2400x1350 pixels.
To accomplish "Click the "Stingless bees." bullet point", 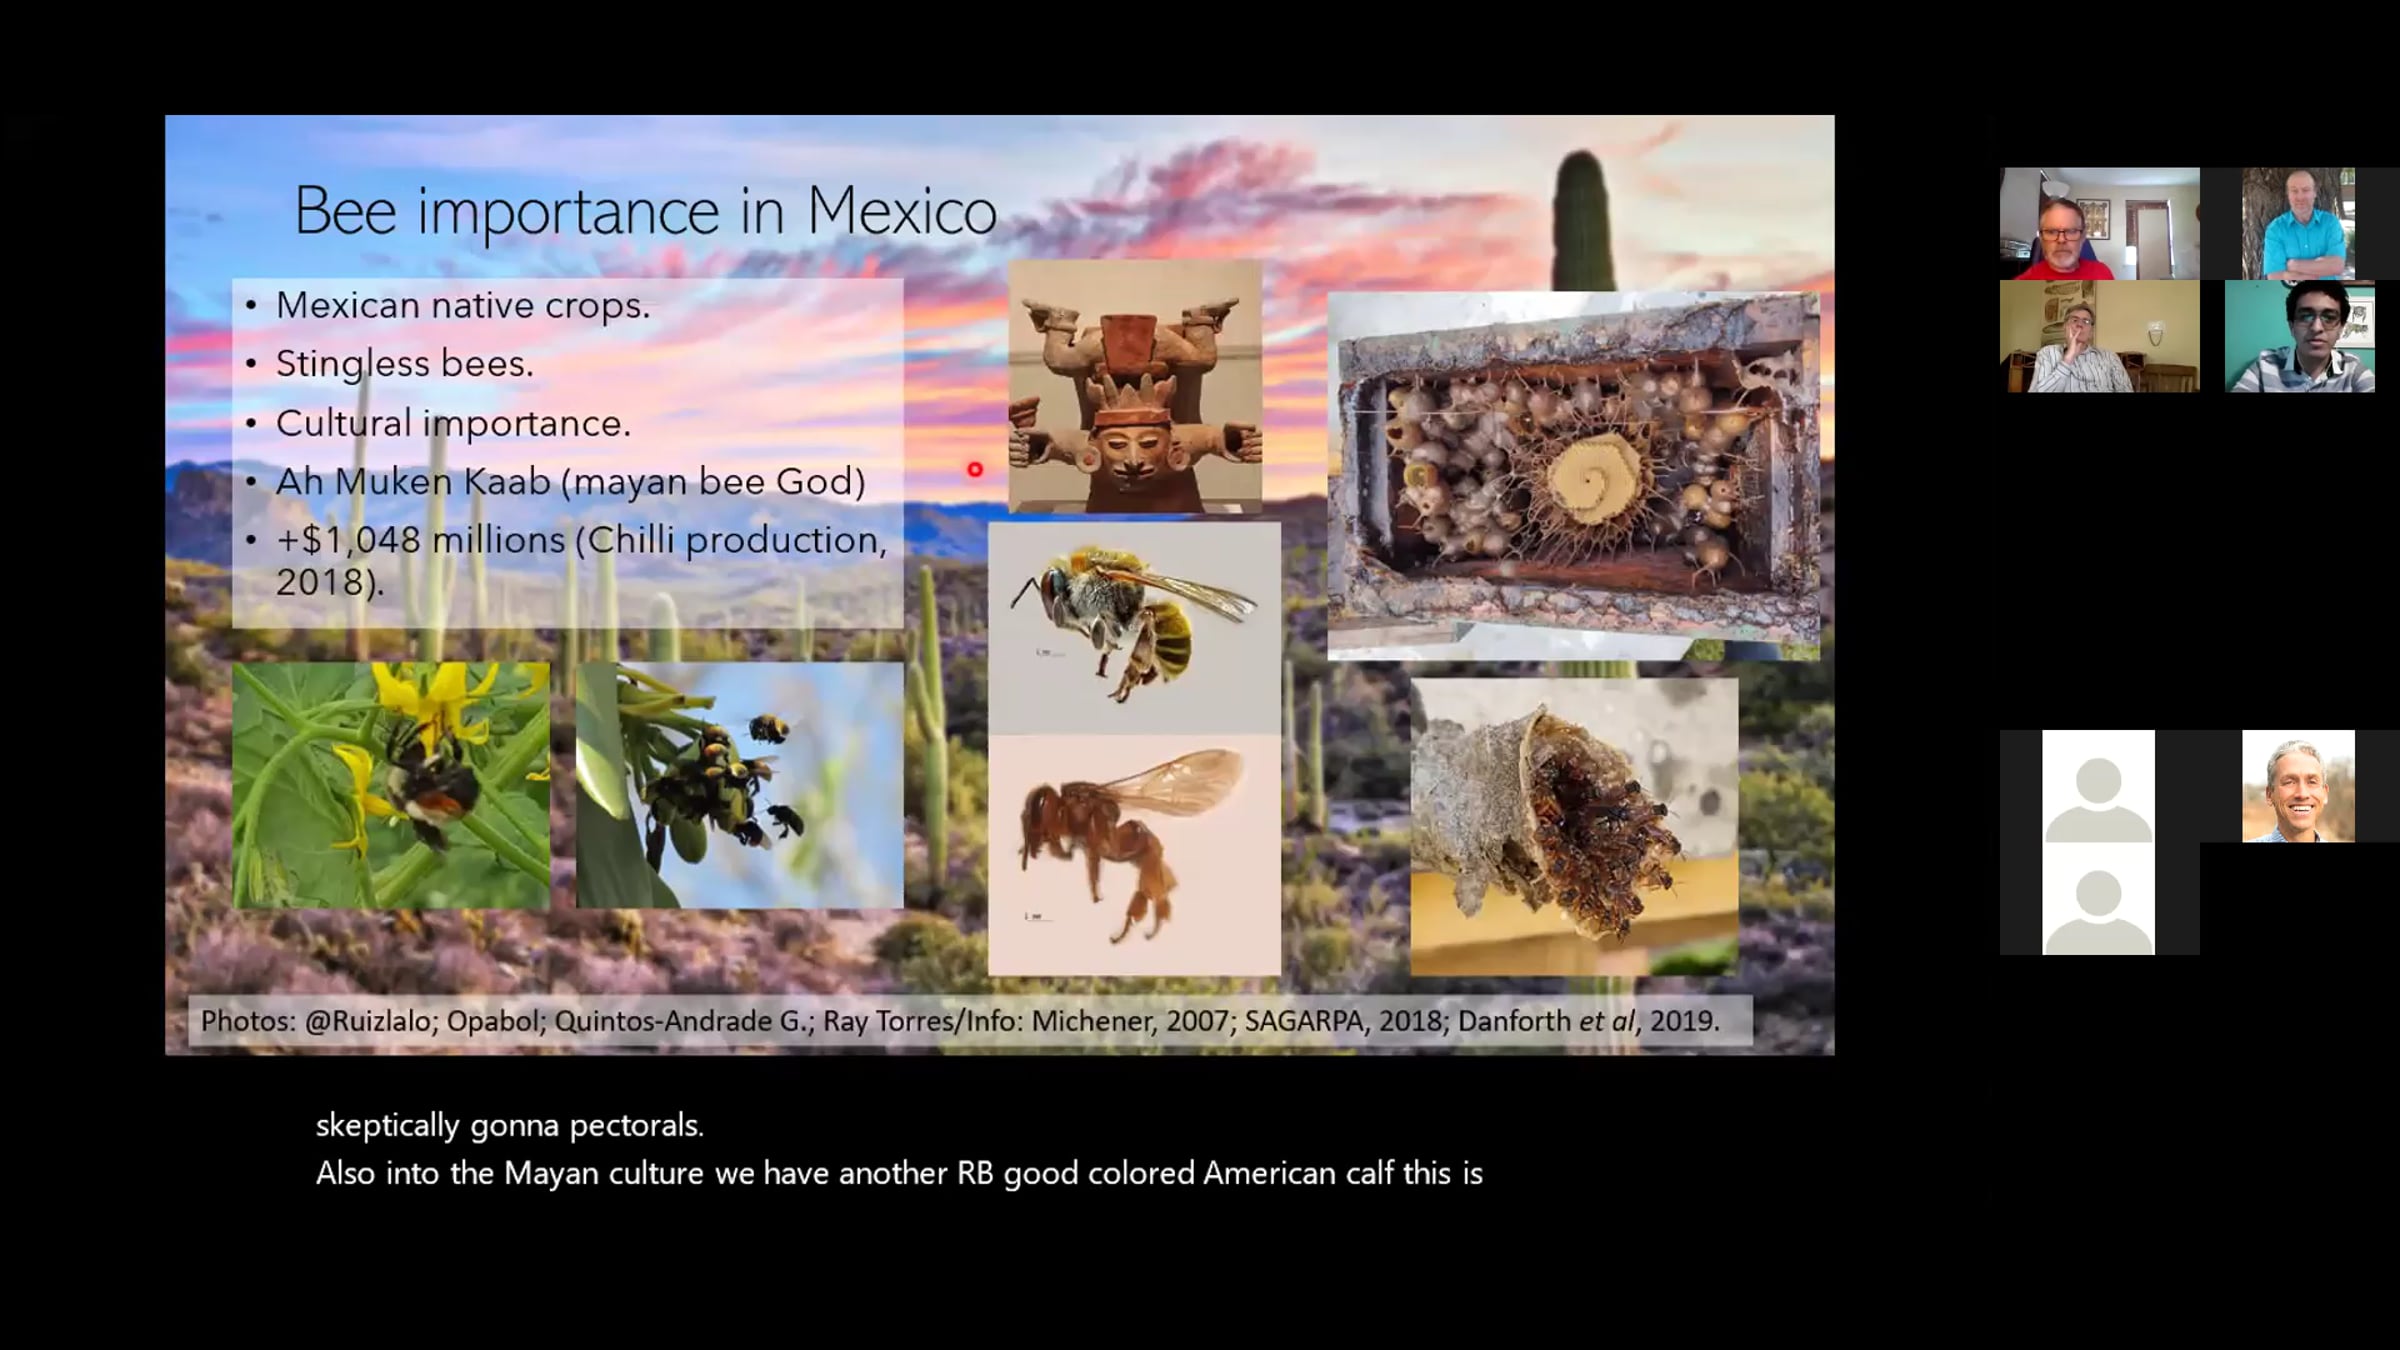I will (404, 364).
